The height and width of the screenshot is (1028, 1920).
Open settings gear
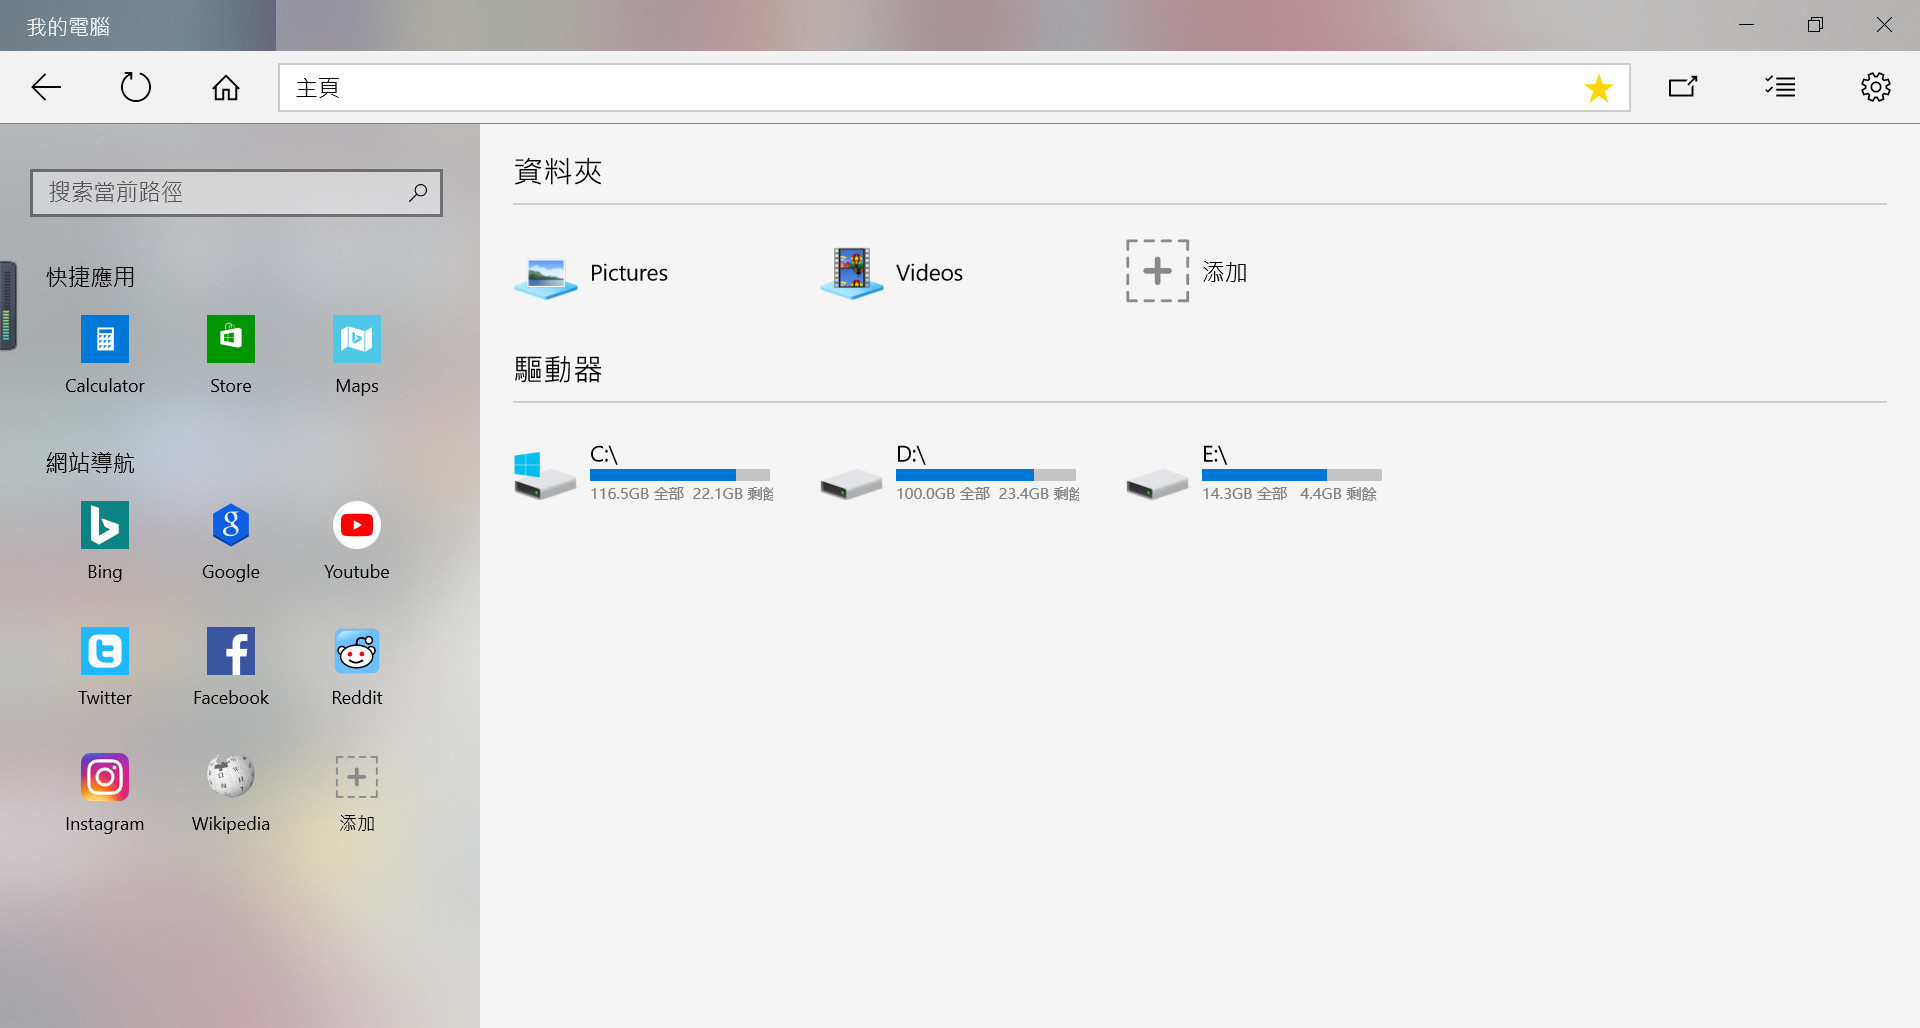click(x=1875, y=87)
